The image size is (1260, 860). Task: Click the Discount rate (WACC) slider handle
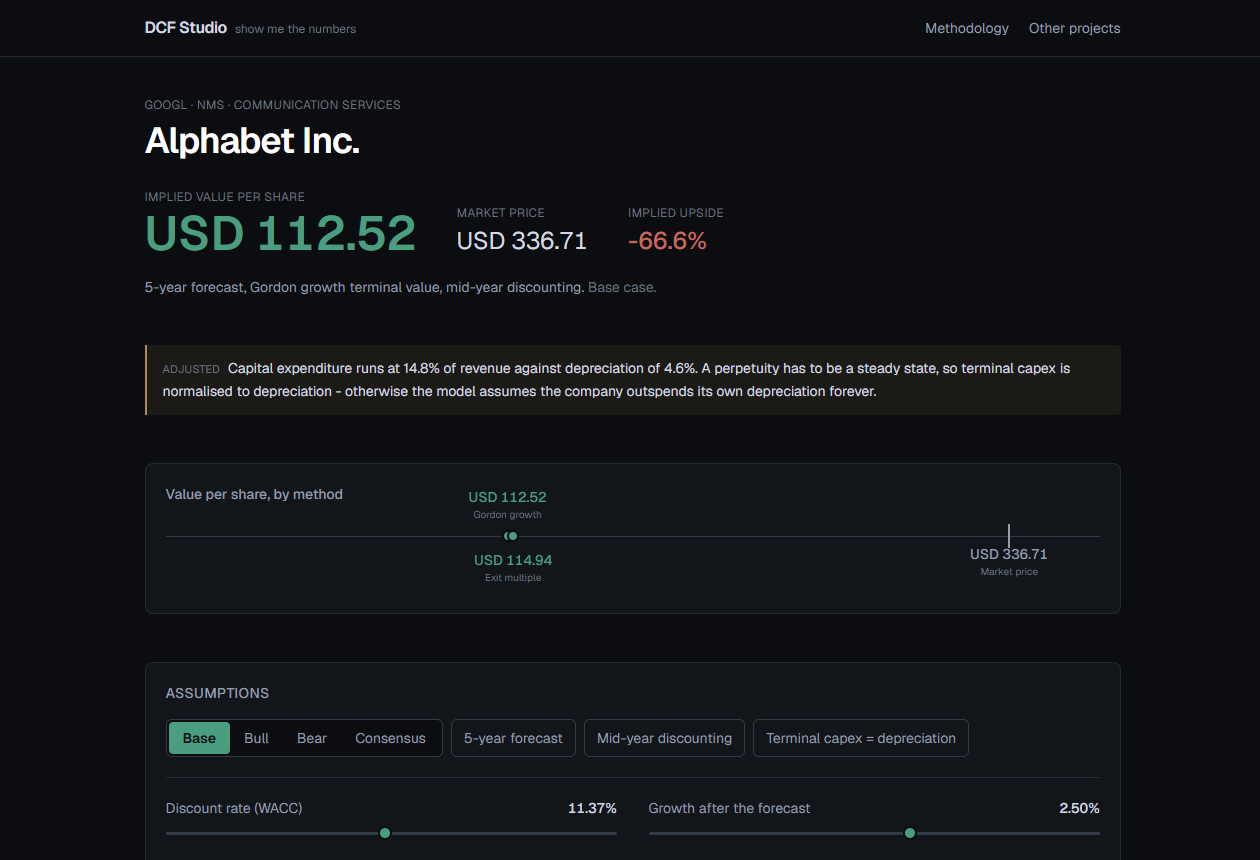point(385,833)
